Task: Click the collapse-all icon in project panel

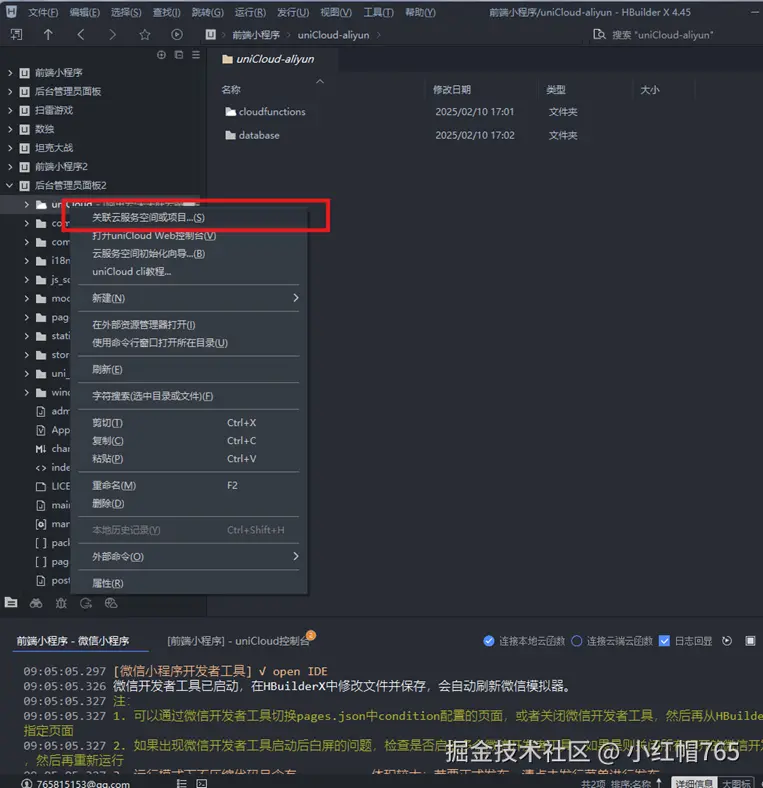Action: point(179,55)
